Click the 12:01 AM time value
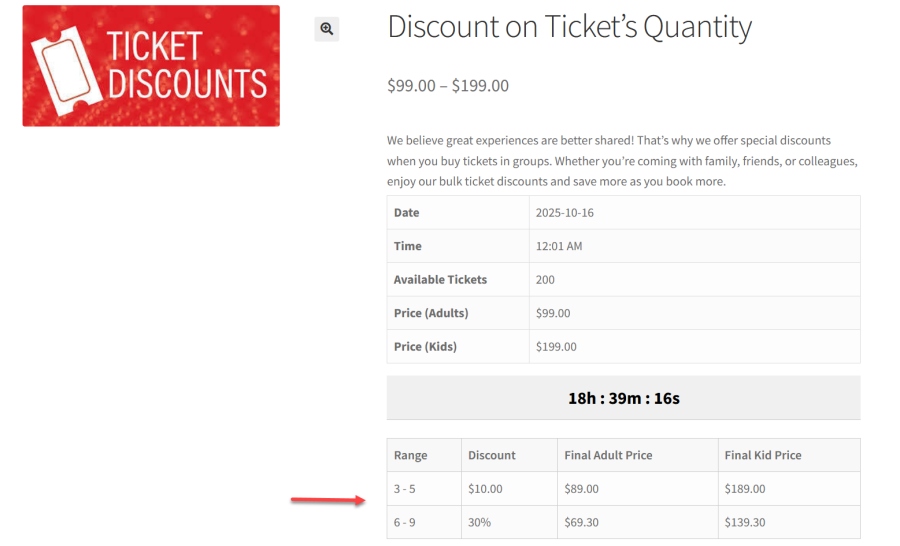 coord(559,246)
